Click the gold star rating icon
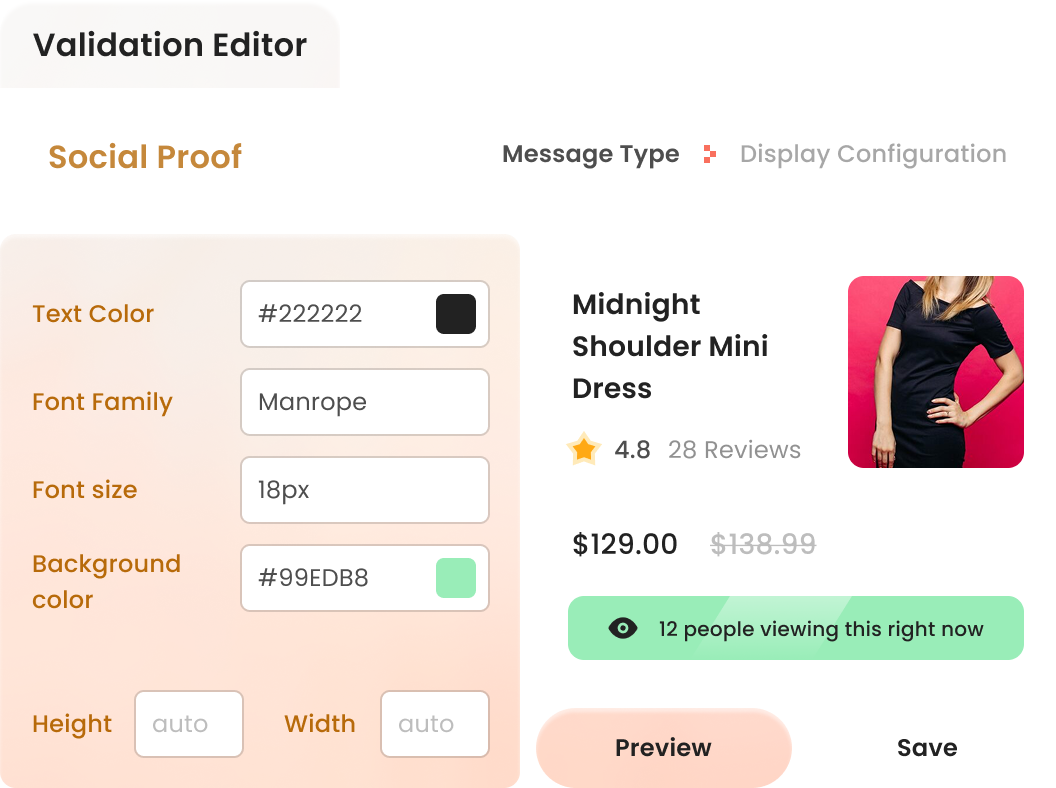 click(583, 450)
